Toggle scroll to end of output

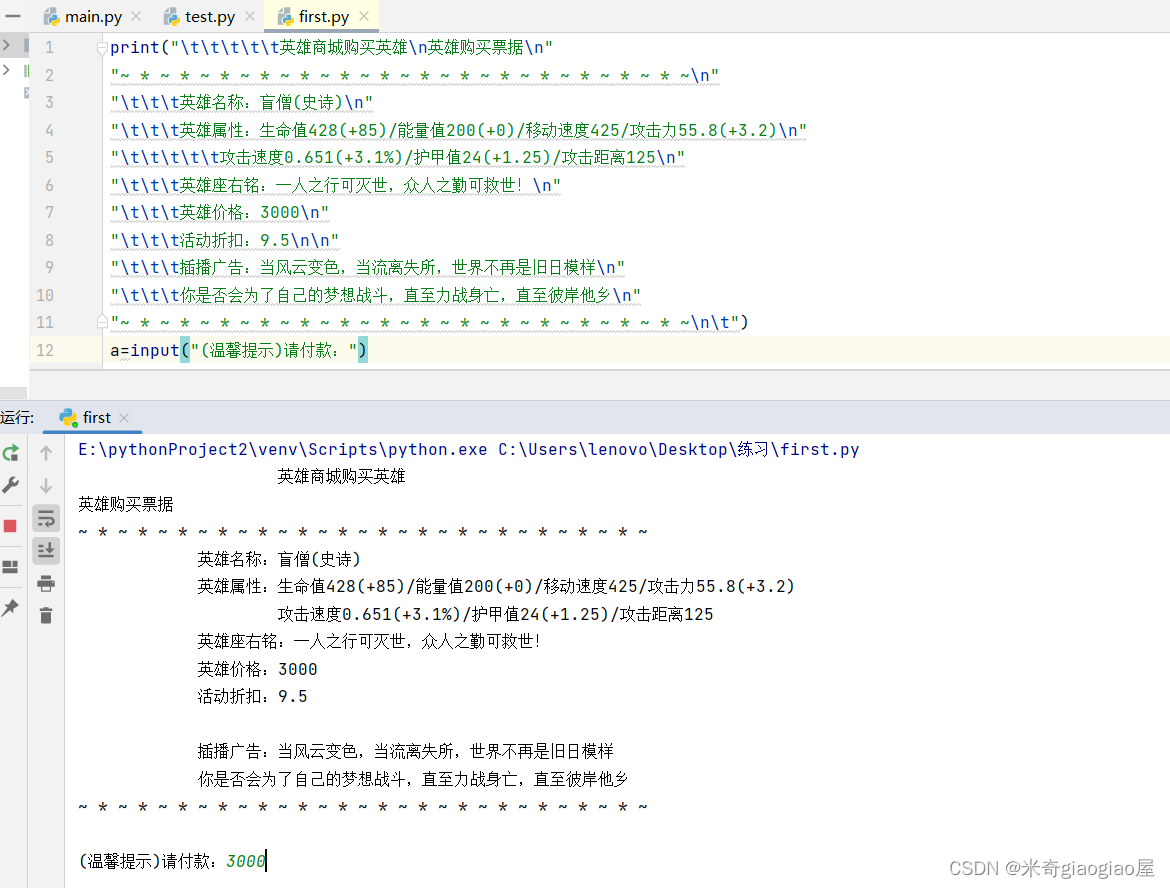point(46,551)
